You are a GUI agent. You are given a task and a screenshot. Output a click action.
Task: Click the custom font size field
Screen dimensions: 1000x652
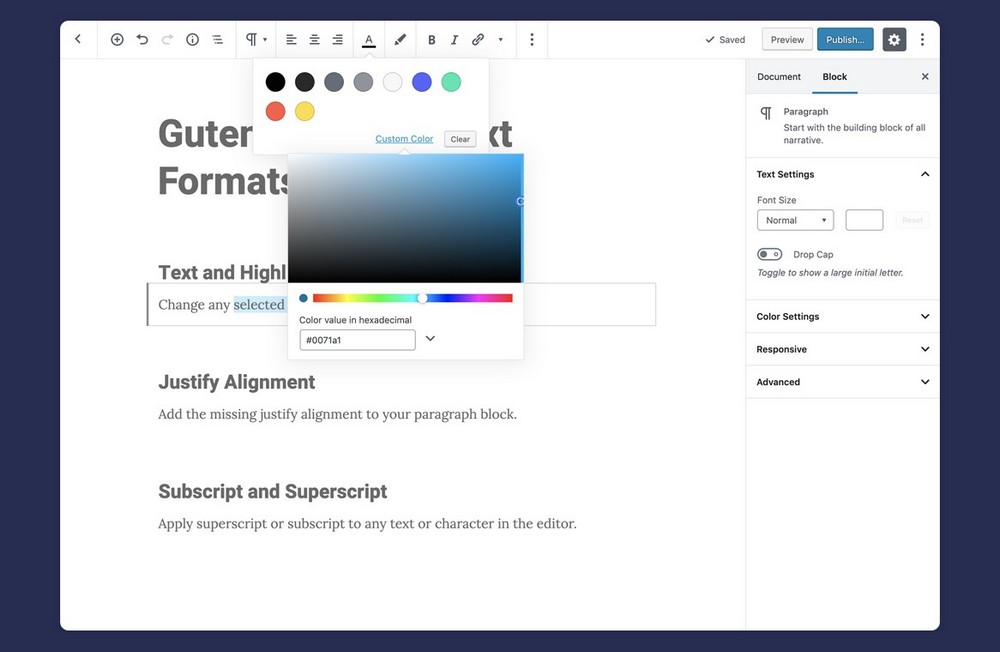(864, 220)
